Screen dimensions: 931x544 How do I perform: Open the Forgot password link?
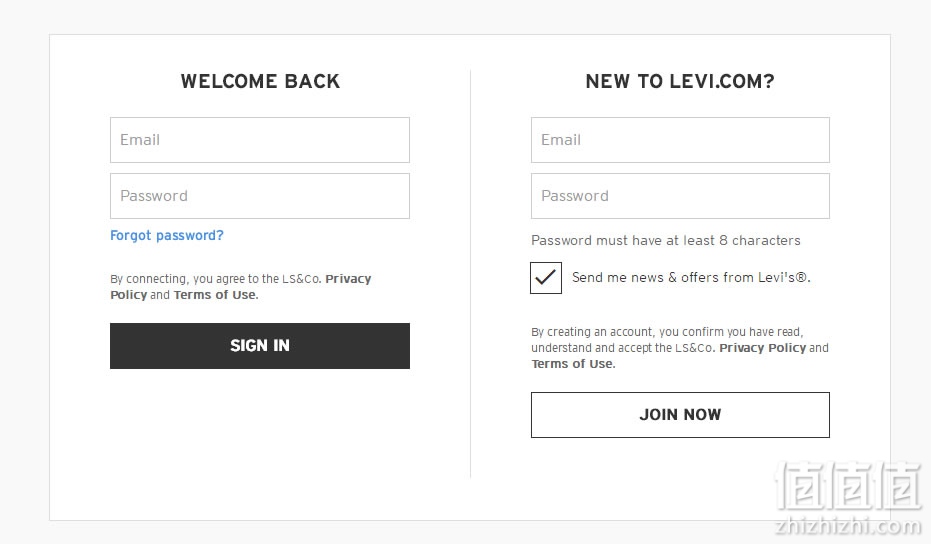pyautogui.click(x=167, y=235)
